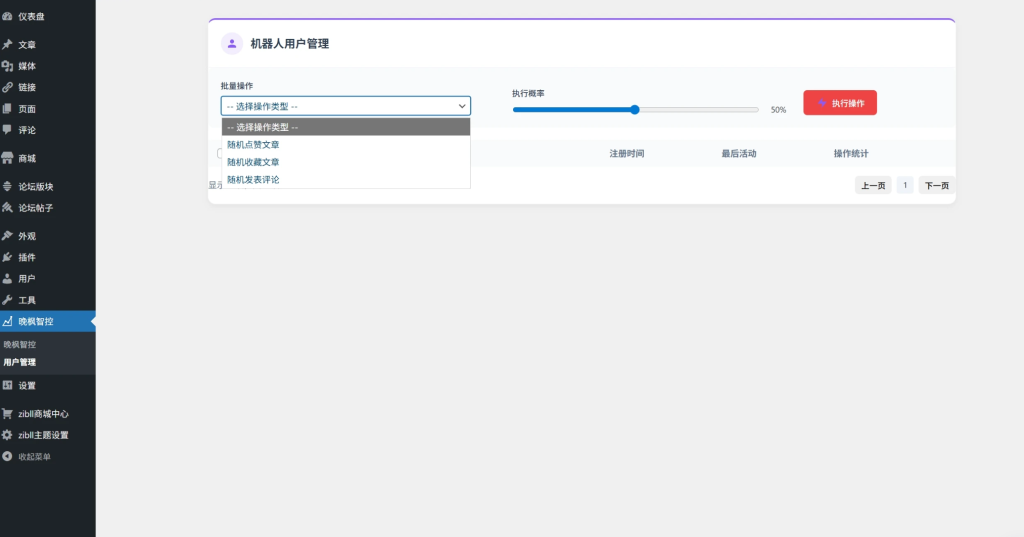This screenshot has height=537, width=1024.
Task: Select the 外观 paintbrush icon
Action: tap(7, 236)
